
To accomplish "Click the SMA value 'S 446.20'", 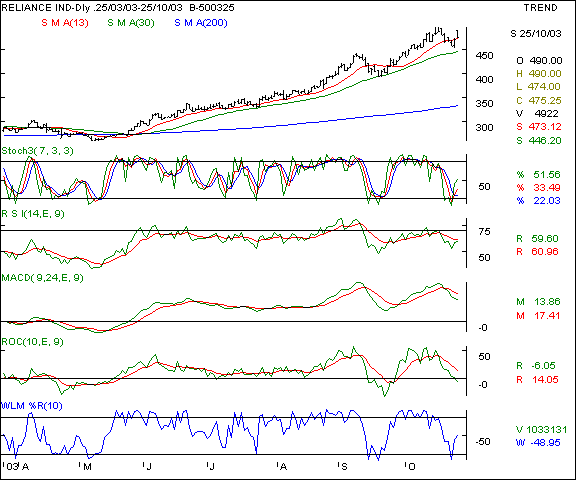I will click(539, 141).
